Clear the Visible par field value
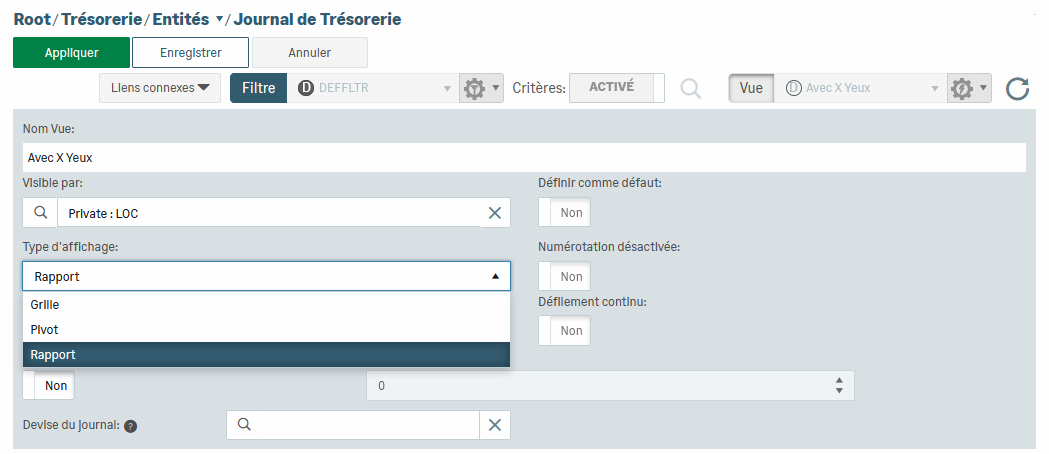Viewport: 1049px width, 454px height. [x=494, y=213]
